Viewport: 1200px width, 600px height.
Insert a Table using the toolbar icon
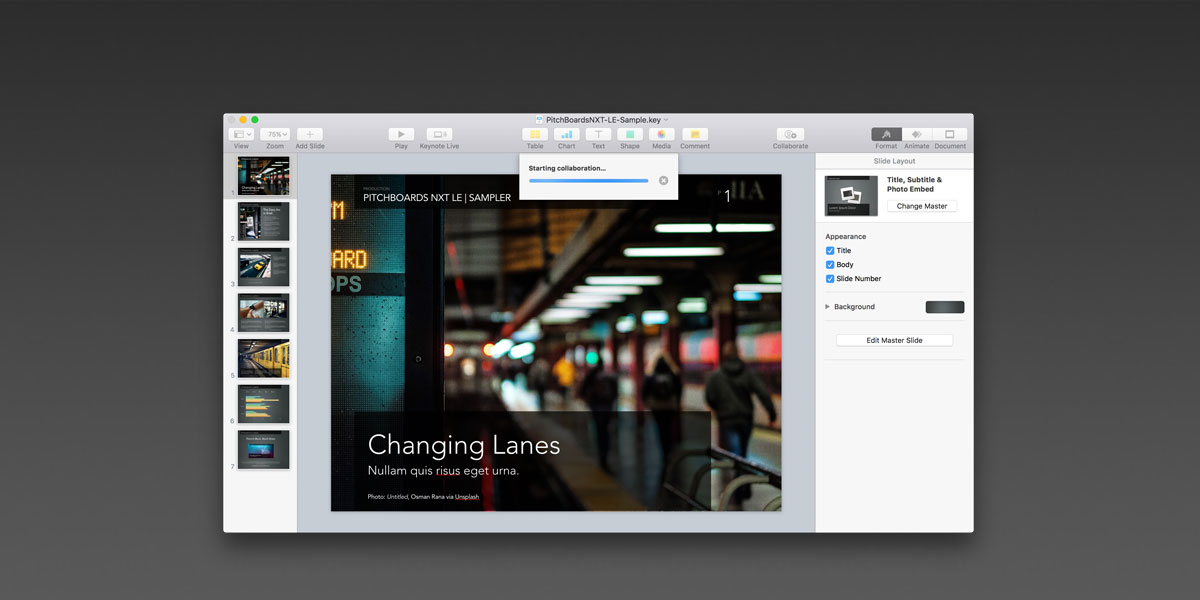(x=535, y=134)
